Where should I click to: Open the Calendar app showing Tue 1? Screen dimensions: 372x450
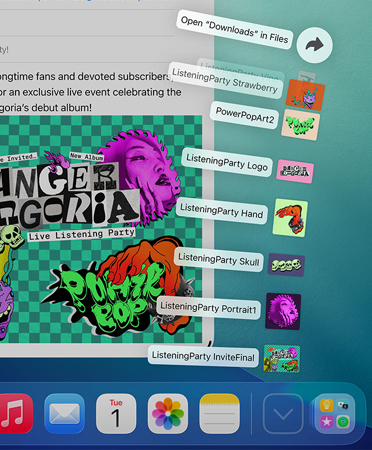pos(116,413)
